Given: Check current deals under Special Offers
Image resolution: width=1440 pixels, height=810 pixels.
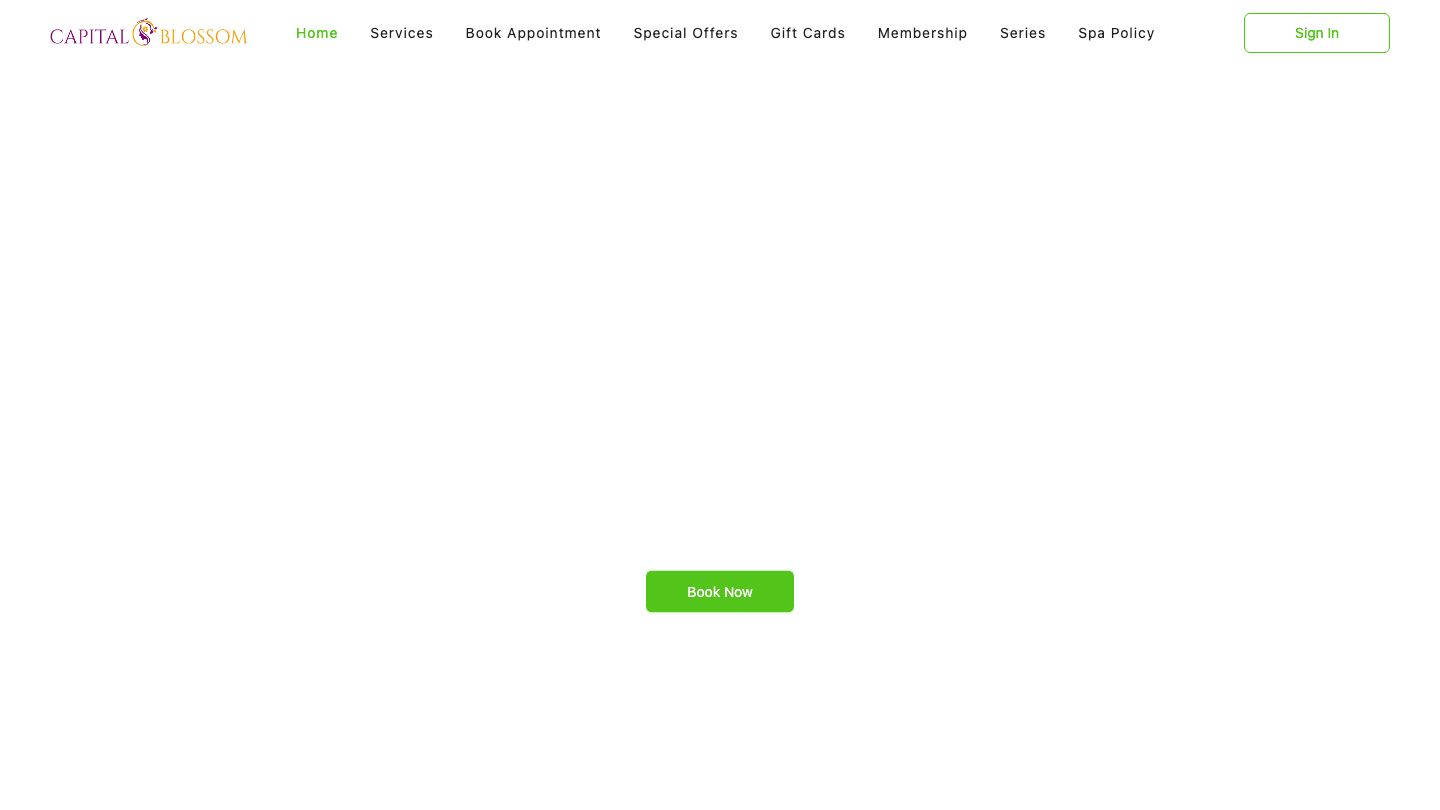Looking at the screenshot, I should pos(686,33).
